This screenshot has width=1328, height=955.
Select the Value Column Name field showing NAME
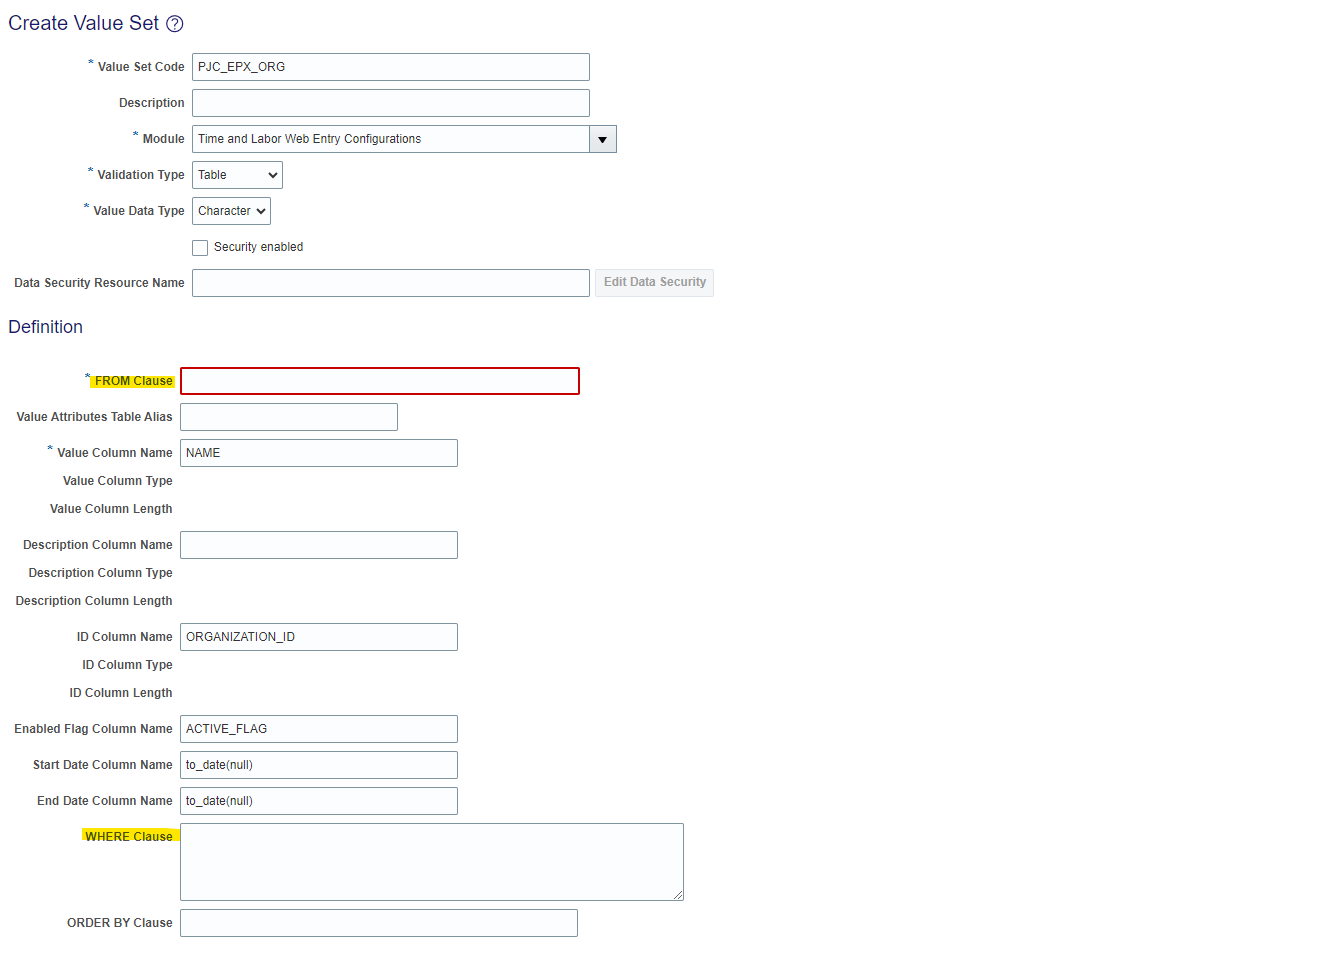pyautogui.click(x=318, y=452)
